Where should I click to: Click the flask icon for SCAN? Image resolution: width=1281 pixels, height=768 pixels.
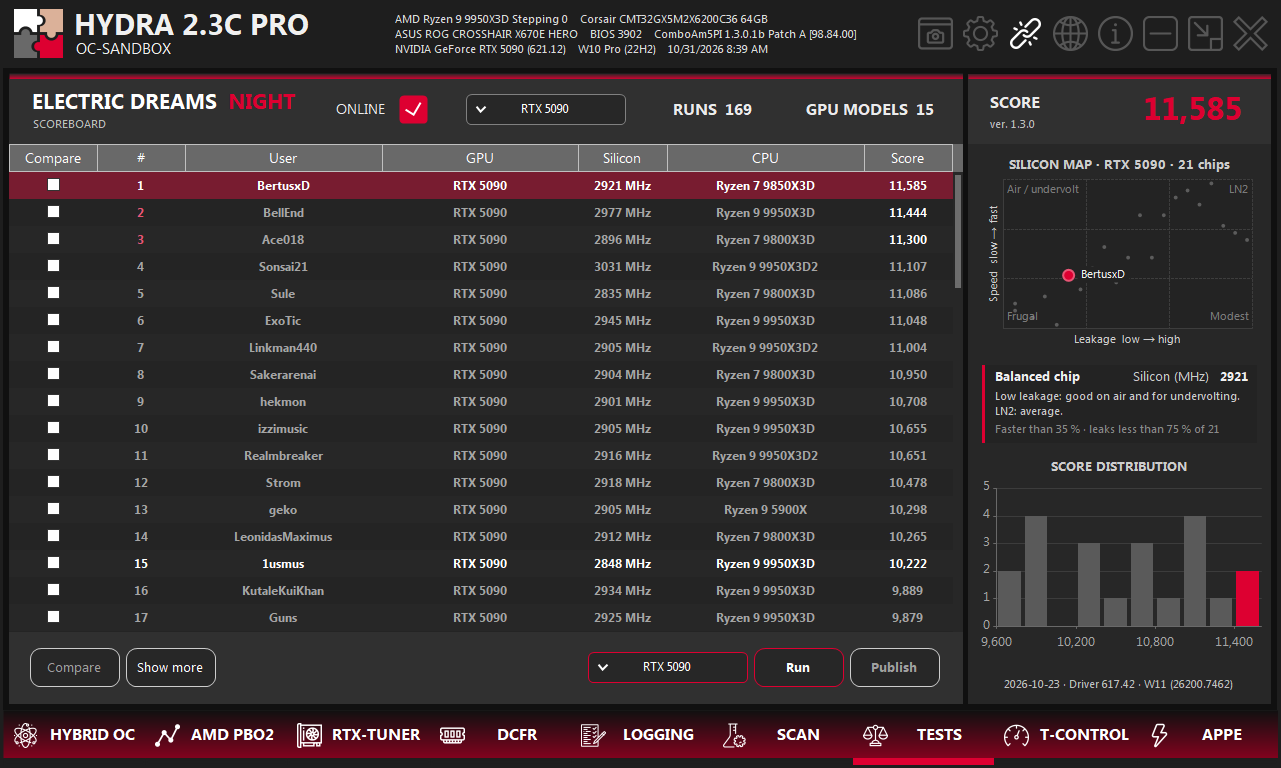(735, 735)
